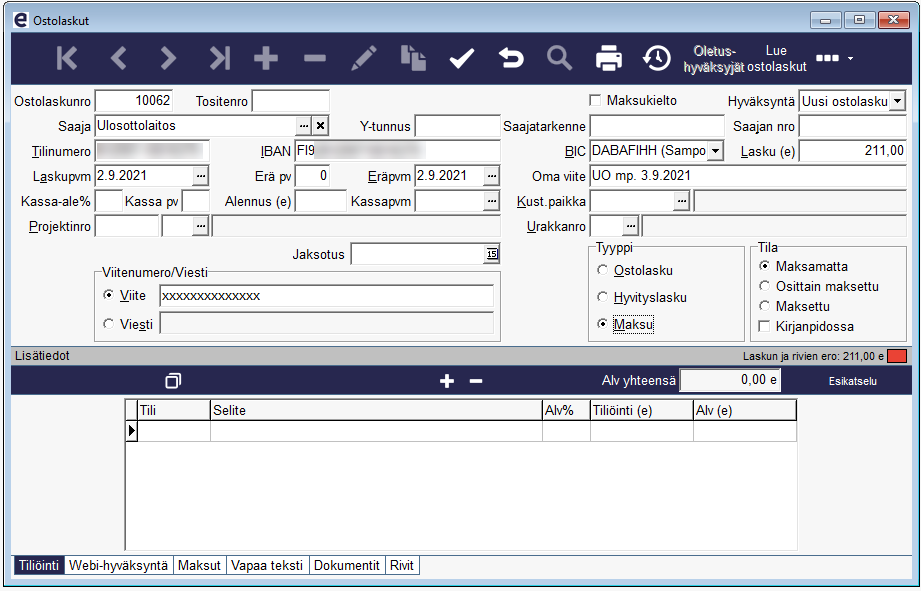Switch to the Webi-hyväksyntä tab
The image size is (921, 591).
(x=118, y=565)
